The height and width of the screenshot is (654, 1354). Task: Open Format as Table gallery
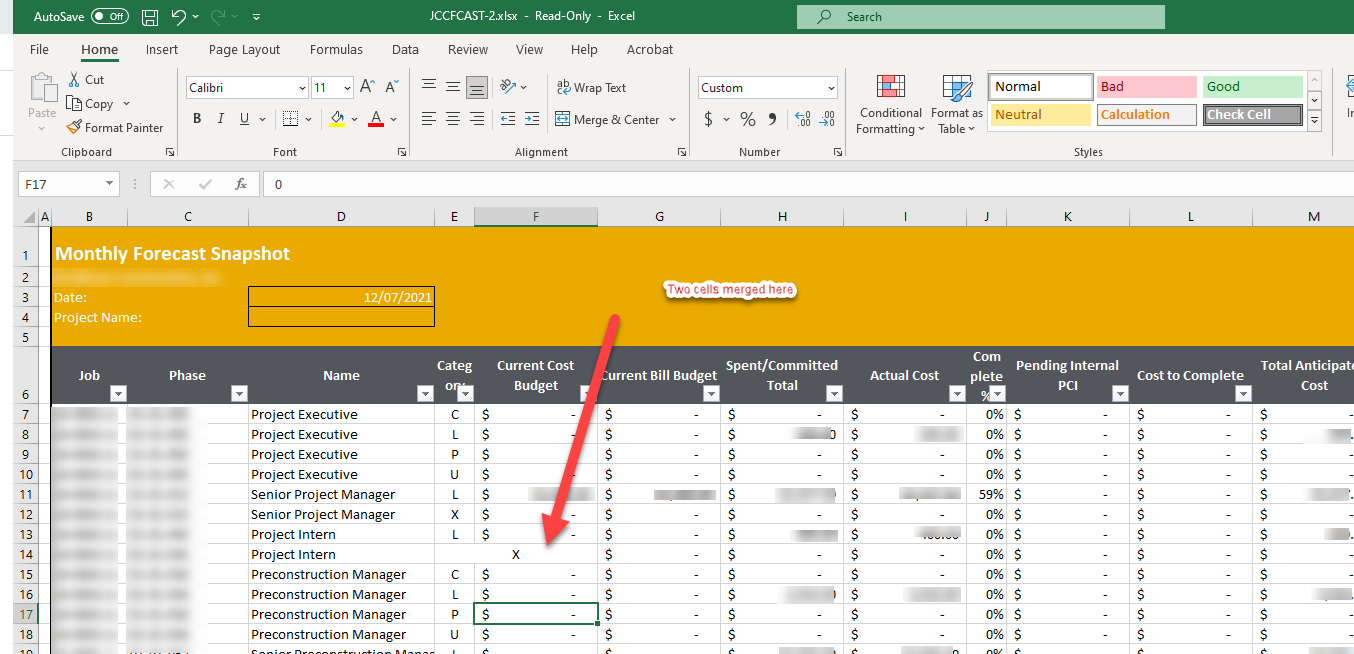click(957, 104)
